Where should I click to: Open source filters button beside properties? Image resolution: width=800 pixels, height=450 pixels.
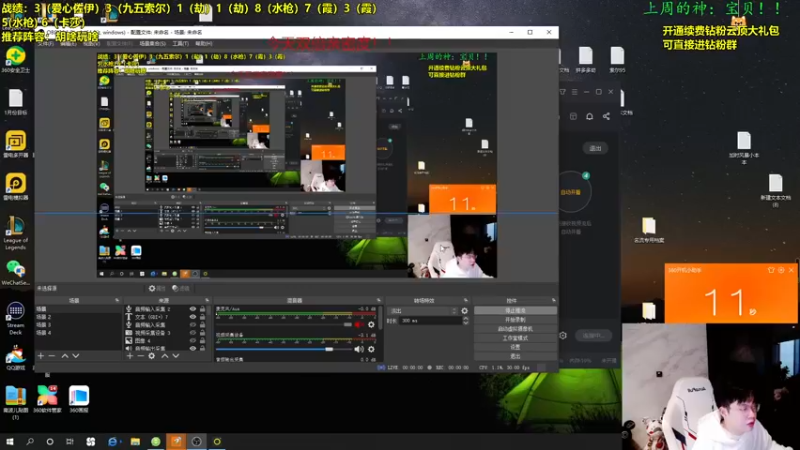[181, 289]
